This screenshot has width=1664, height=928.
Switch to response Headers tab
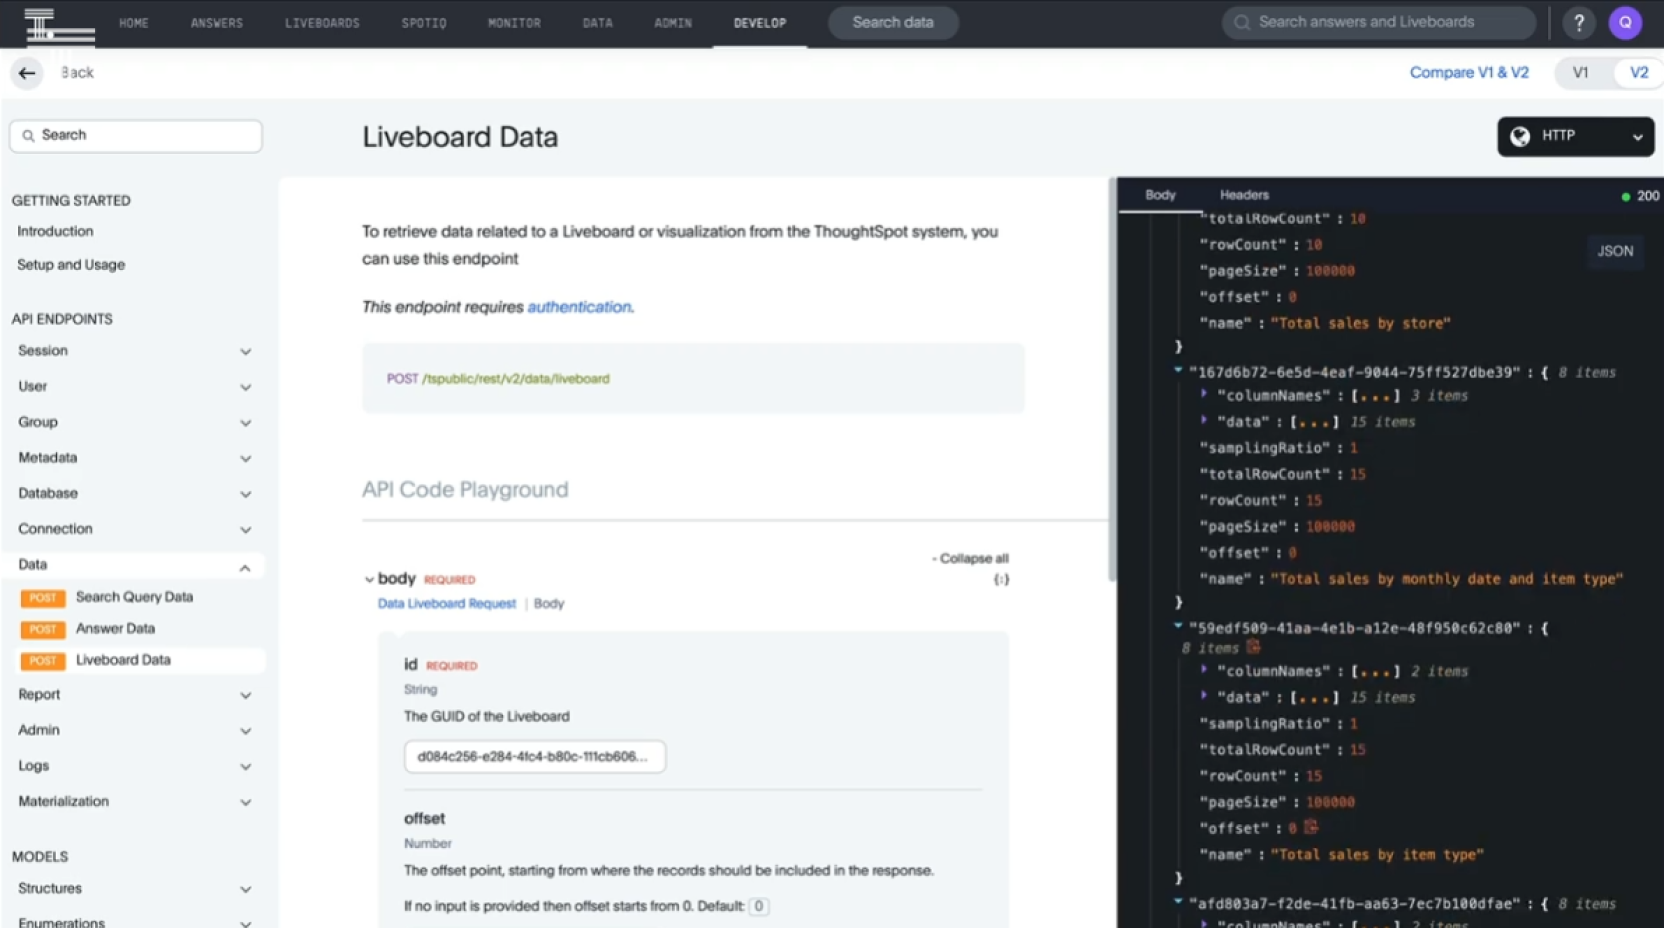point(1244,195)
